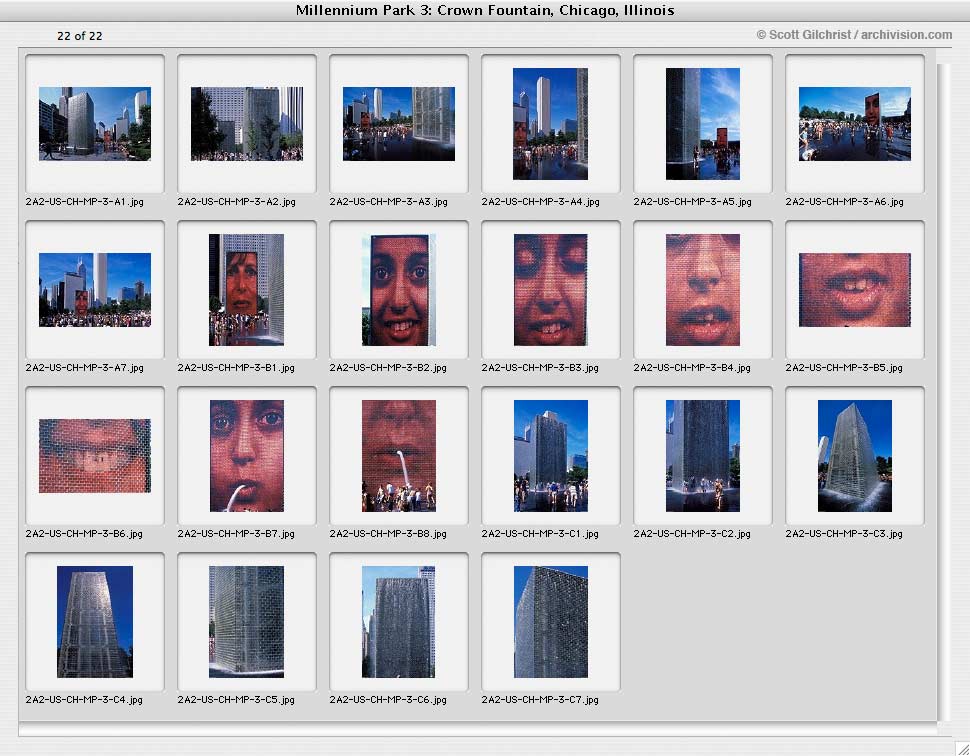
Task: Select thumbnail 2A2-US-CH-MP-3-B1.jpg
Action: [x=247, y=290]
